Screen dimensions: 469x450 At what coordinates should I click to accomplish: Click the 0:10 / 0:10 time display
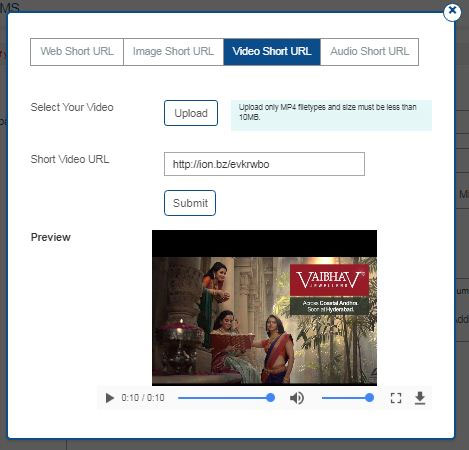pos(143,398)
